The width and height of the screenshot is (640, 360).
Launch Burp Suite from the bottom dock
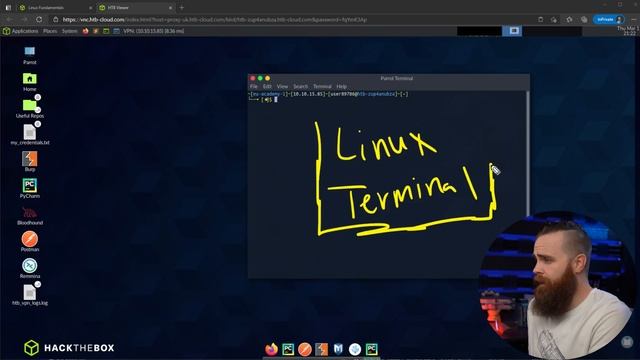pos(322,349)
